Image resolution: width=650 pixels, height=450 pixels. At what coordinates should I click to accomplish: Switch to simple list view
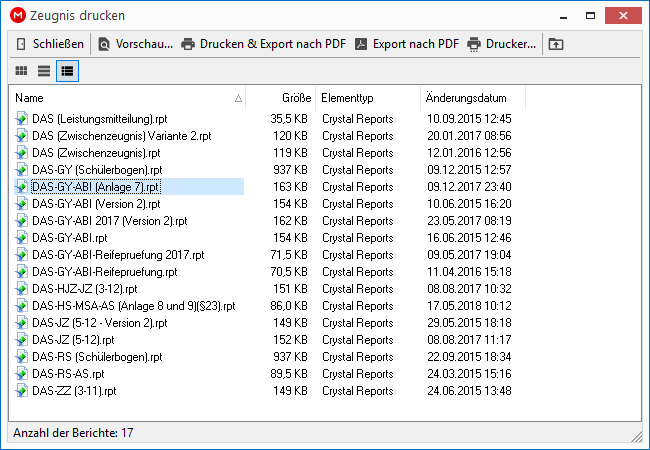[x=44, y=71]
